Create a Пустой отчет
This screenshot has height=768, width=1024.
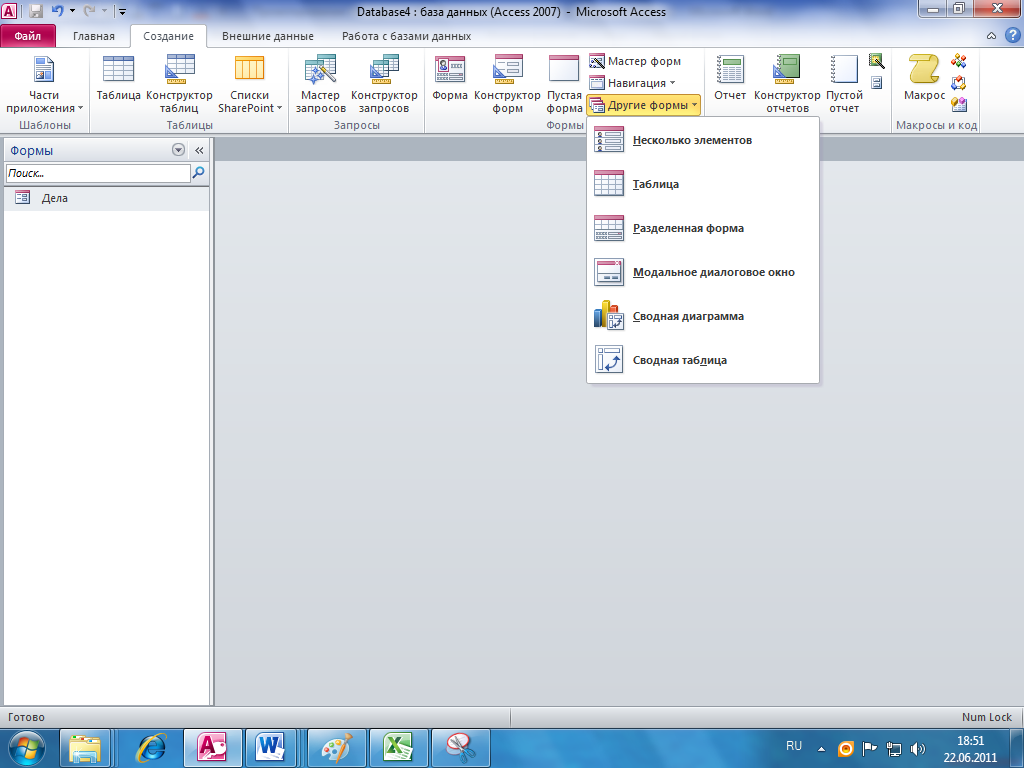(x=844, y=83)
